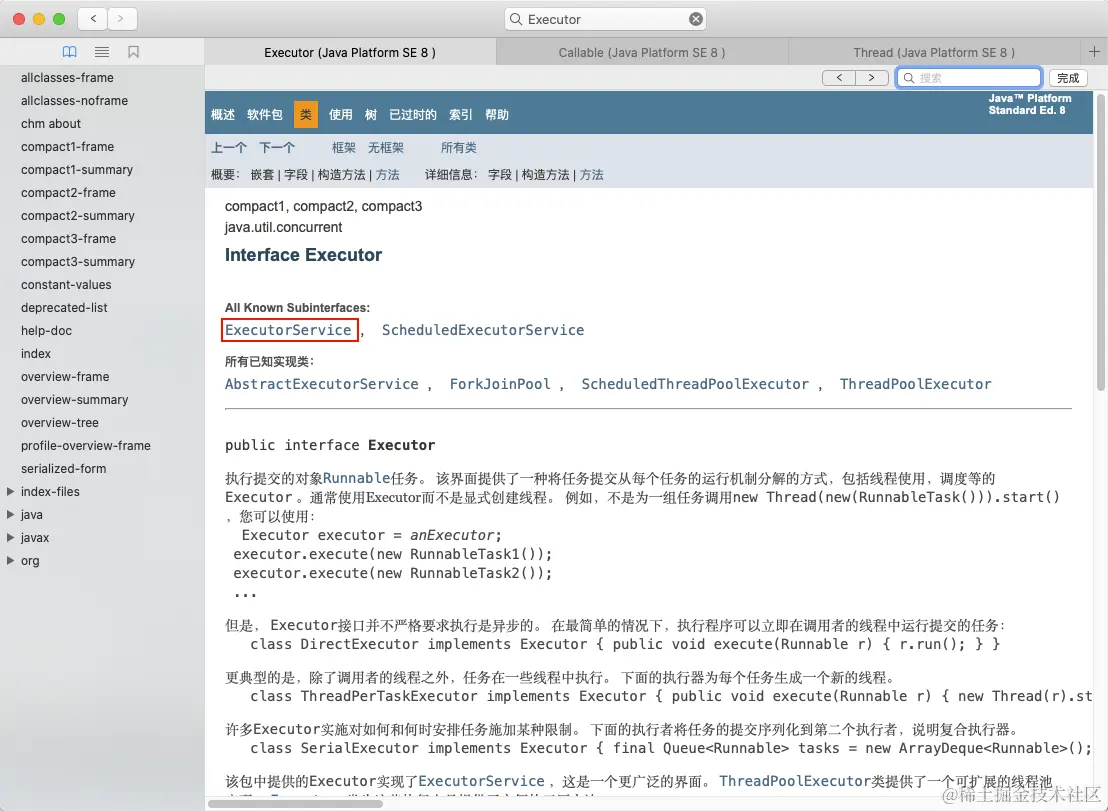The height and width of the screenshot is (811, 1108).
Task: Open the table of contents book icon
Action: point(69,51)
